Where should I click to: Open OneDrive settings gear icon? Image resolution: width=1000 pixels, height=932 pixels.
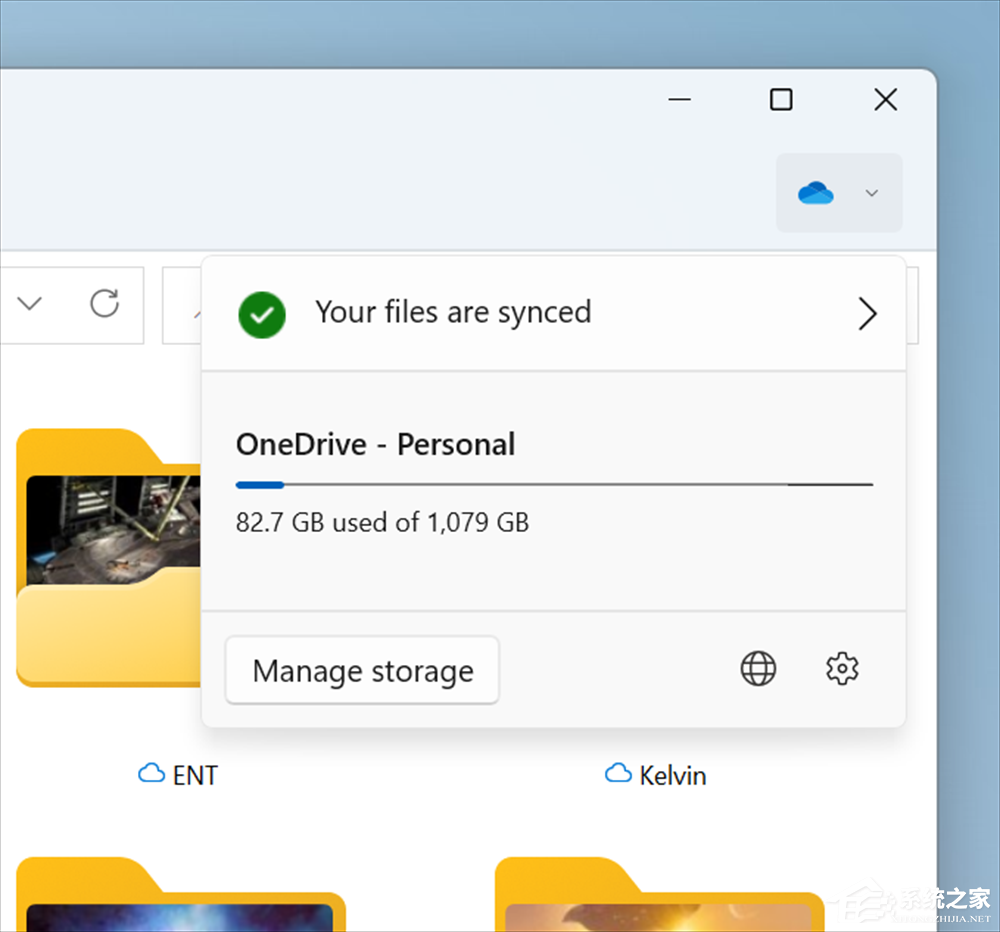click(842, 668)
